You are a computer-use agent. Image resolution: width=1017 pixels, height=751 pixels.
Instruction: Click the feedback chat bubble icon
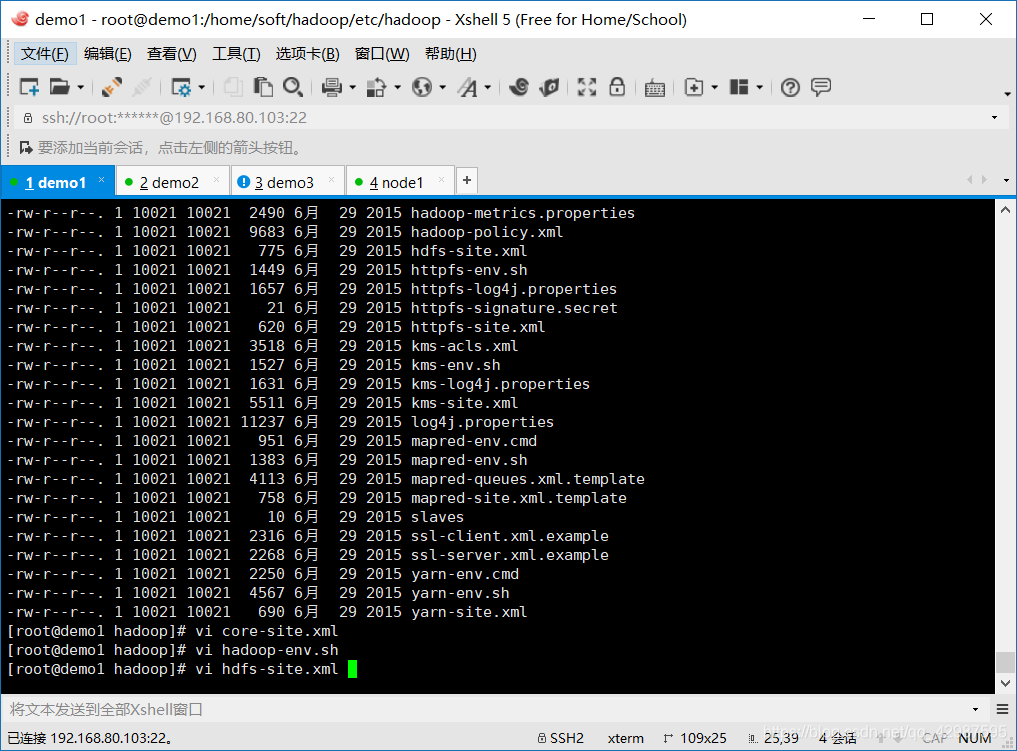[821, 87]
